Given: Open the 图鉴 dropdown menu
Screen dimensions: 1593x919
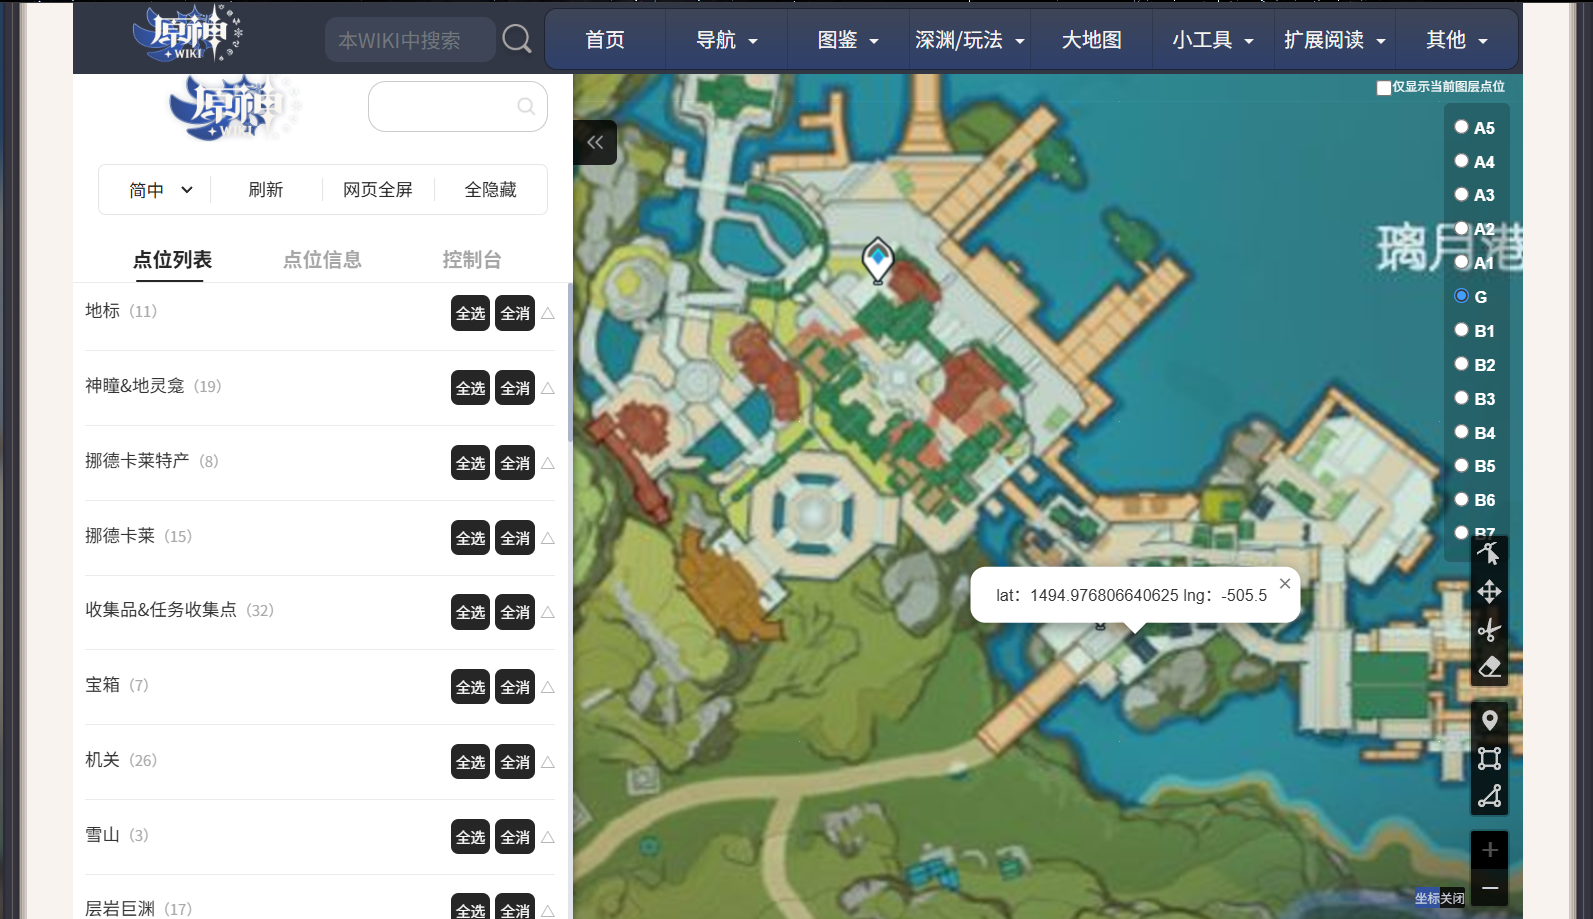Looking at the screenshot, I should [848, 40].
